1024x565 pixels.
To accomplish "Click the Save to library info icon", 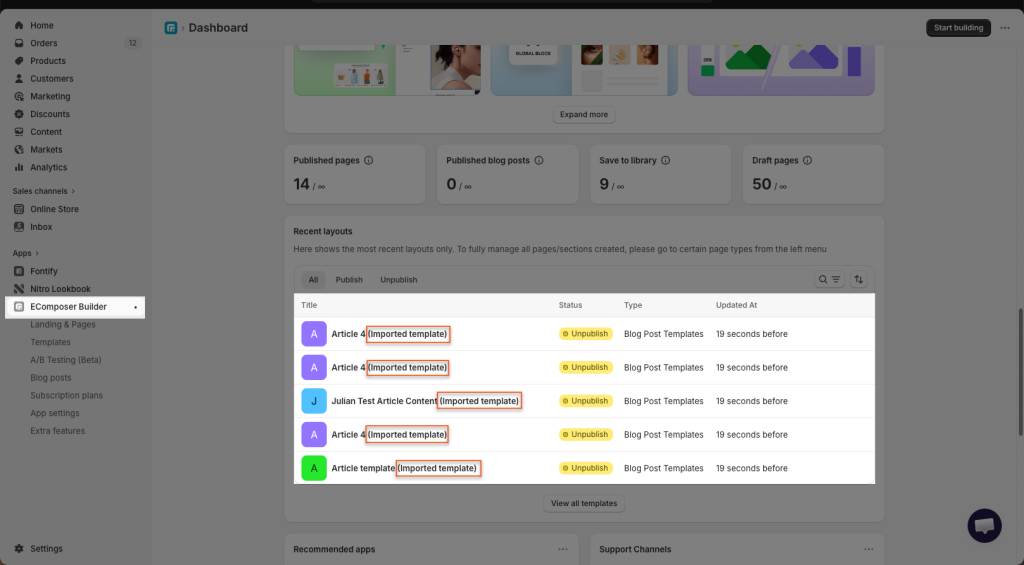I will [665, 160].
